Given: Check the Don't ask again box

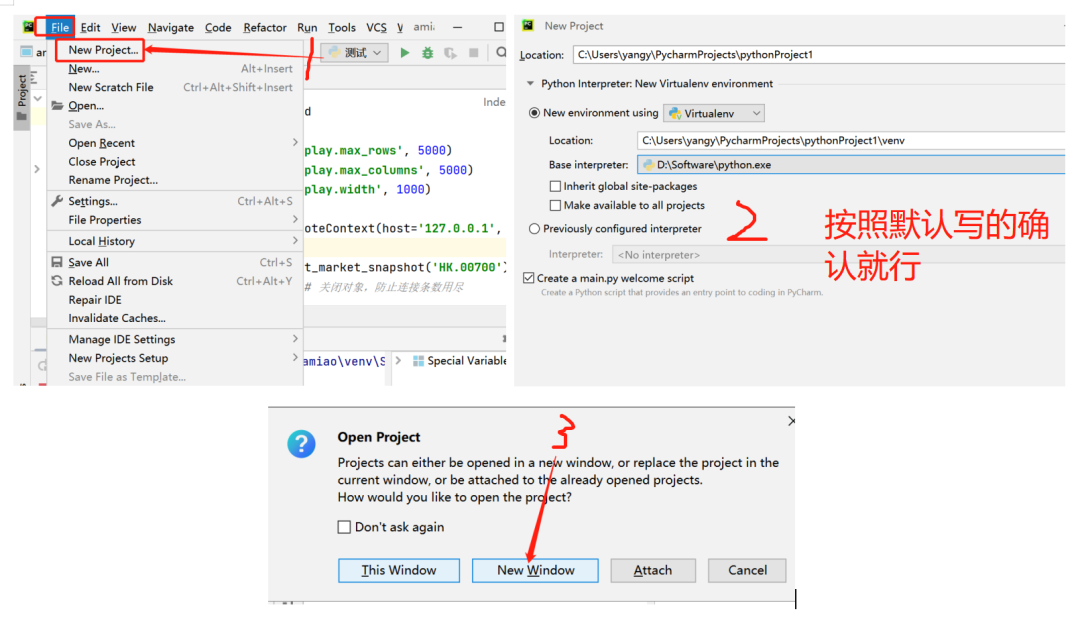Looking at the screenshot, I should [x=344, y=527].
